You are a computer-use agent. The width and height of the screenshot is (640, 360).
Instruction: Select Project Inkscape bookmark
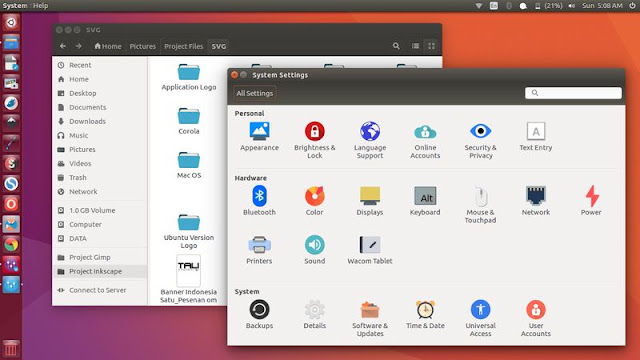click(100, 271)
